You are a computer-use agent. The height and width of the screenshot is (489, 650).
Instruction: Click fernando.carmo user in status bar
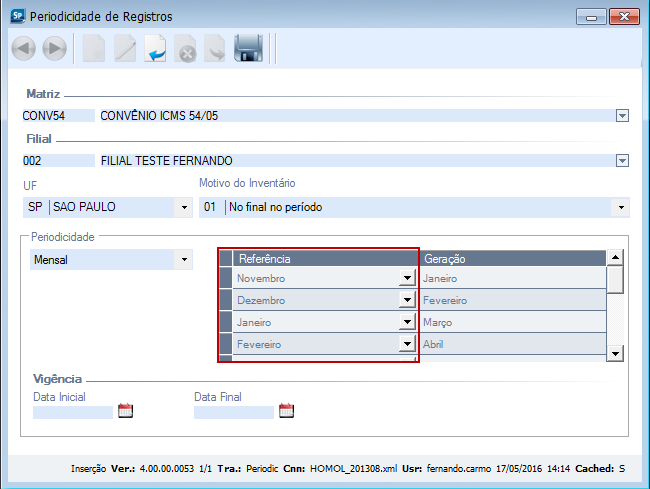459,469
